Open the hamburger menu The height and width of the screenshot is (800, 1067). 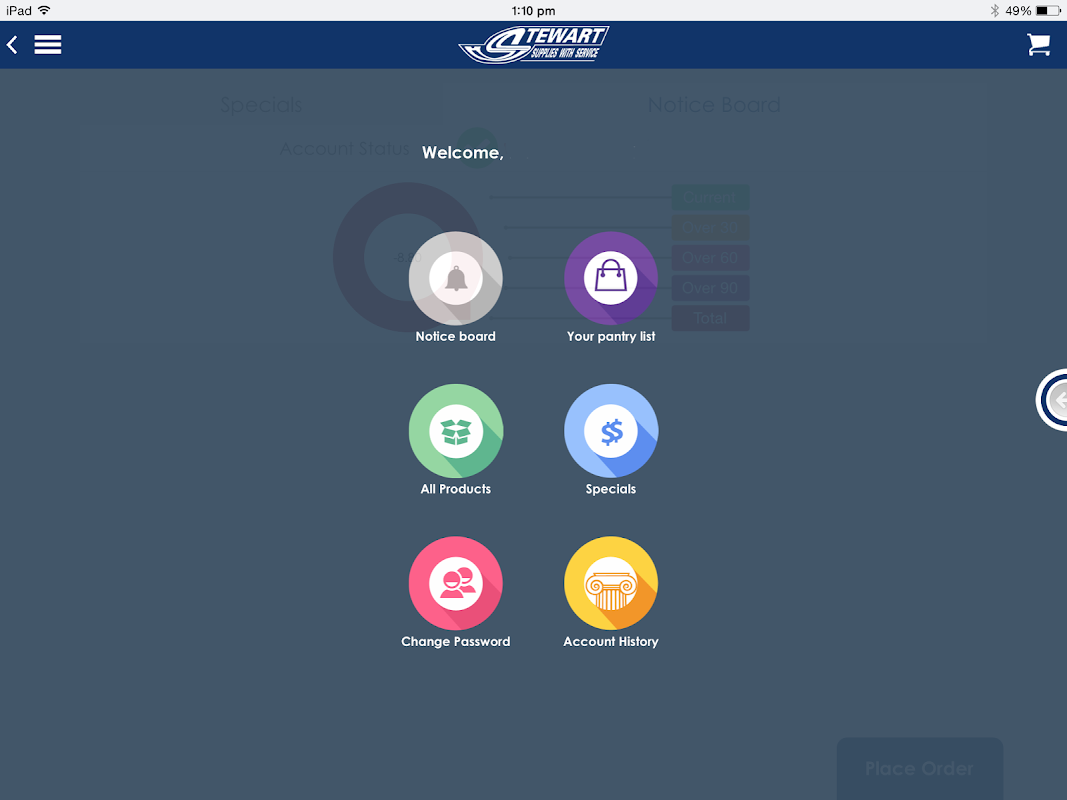coord(48,45)
